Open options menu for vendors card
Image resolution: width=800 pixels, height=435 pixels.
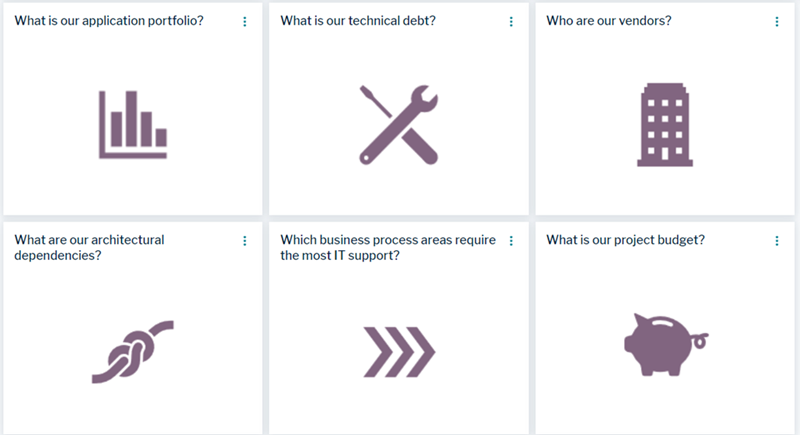tap(777, 22)
